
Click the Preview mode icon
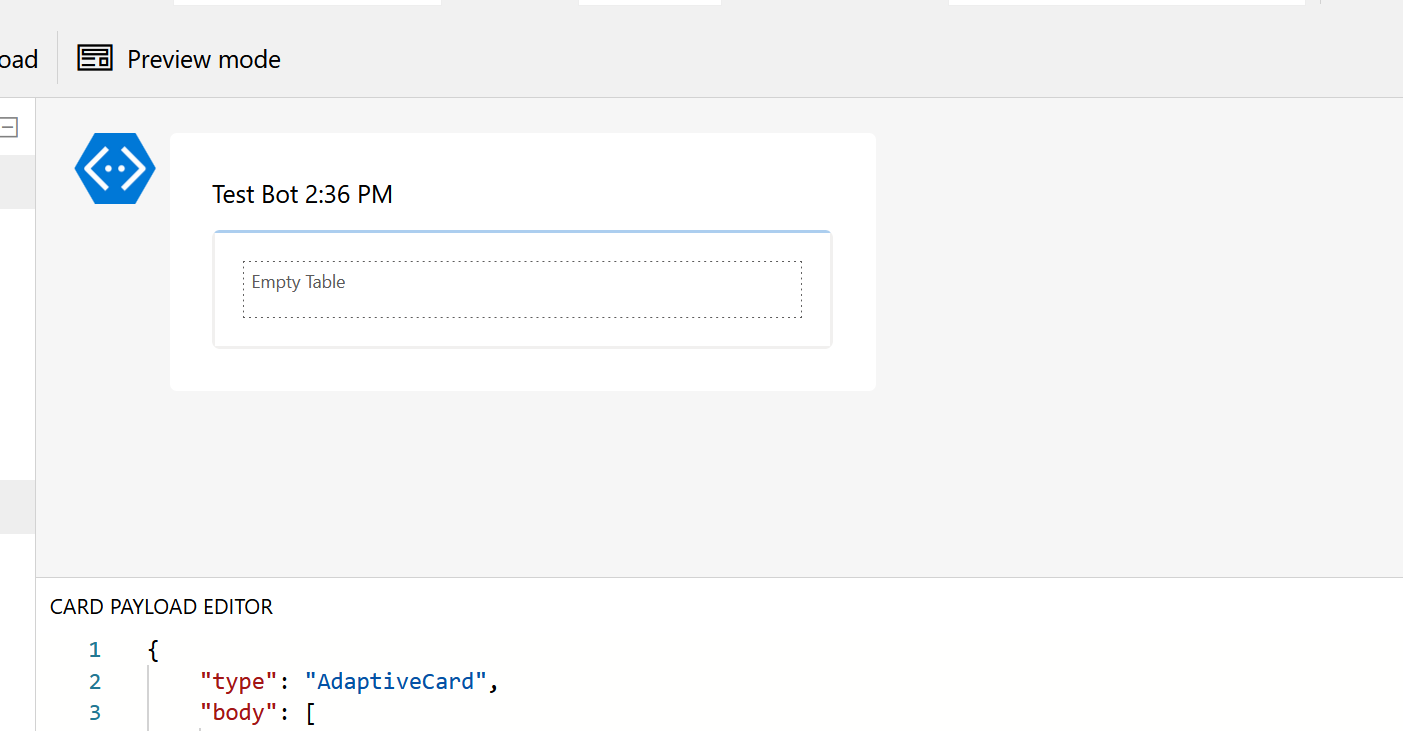coord(95,59)
